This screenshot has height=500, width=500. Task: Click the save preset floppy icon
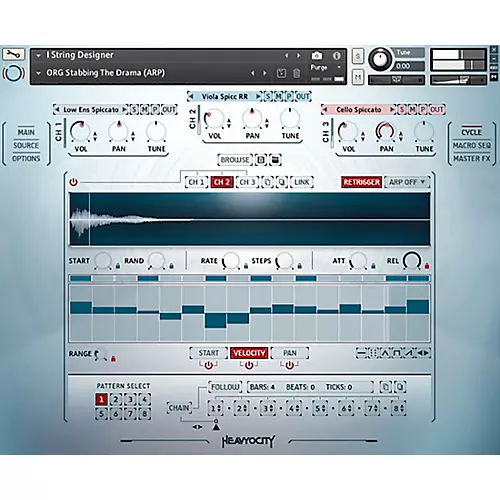pyautogui.click(x=281, y=73)
